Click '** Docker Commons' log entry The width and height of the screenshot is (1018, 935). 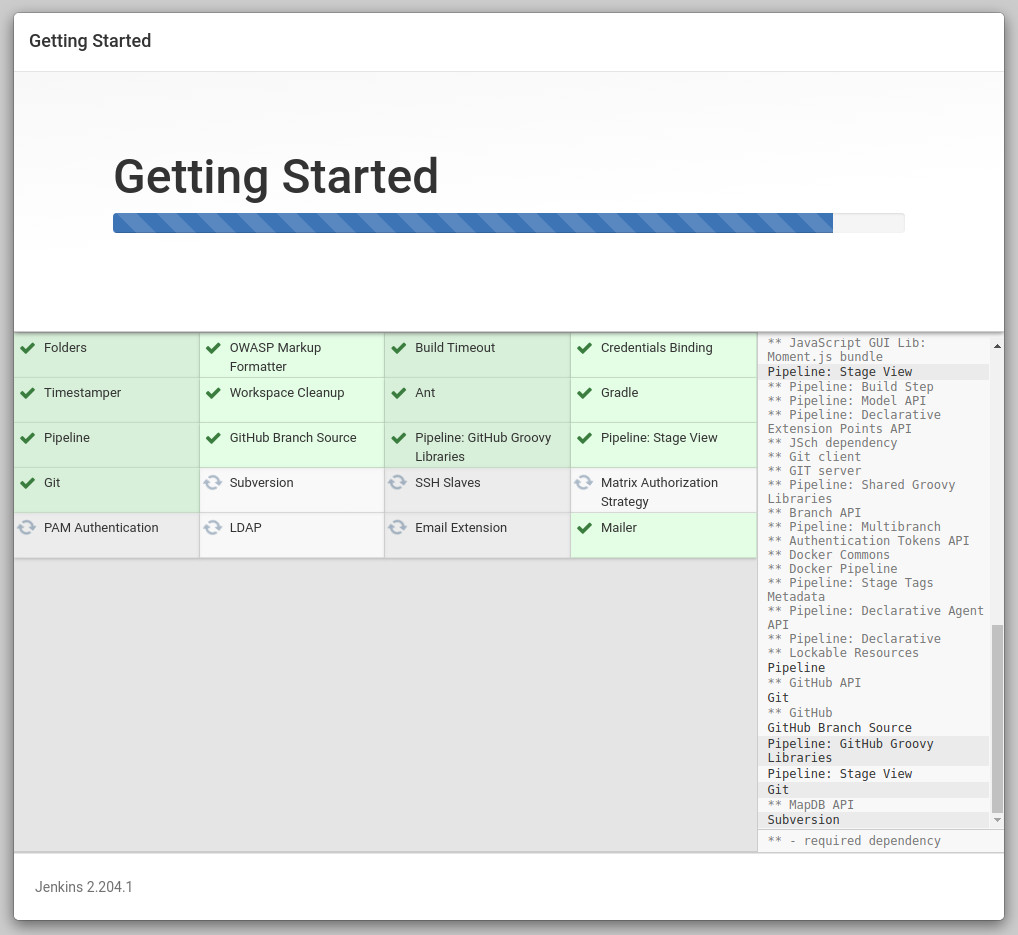point(828,555)
